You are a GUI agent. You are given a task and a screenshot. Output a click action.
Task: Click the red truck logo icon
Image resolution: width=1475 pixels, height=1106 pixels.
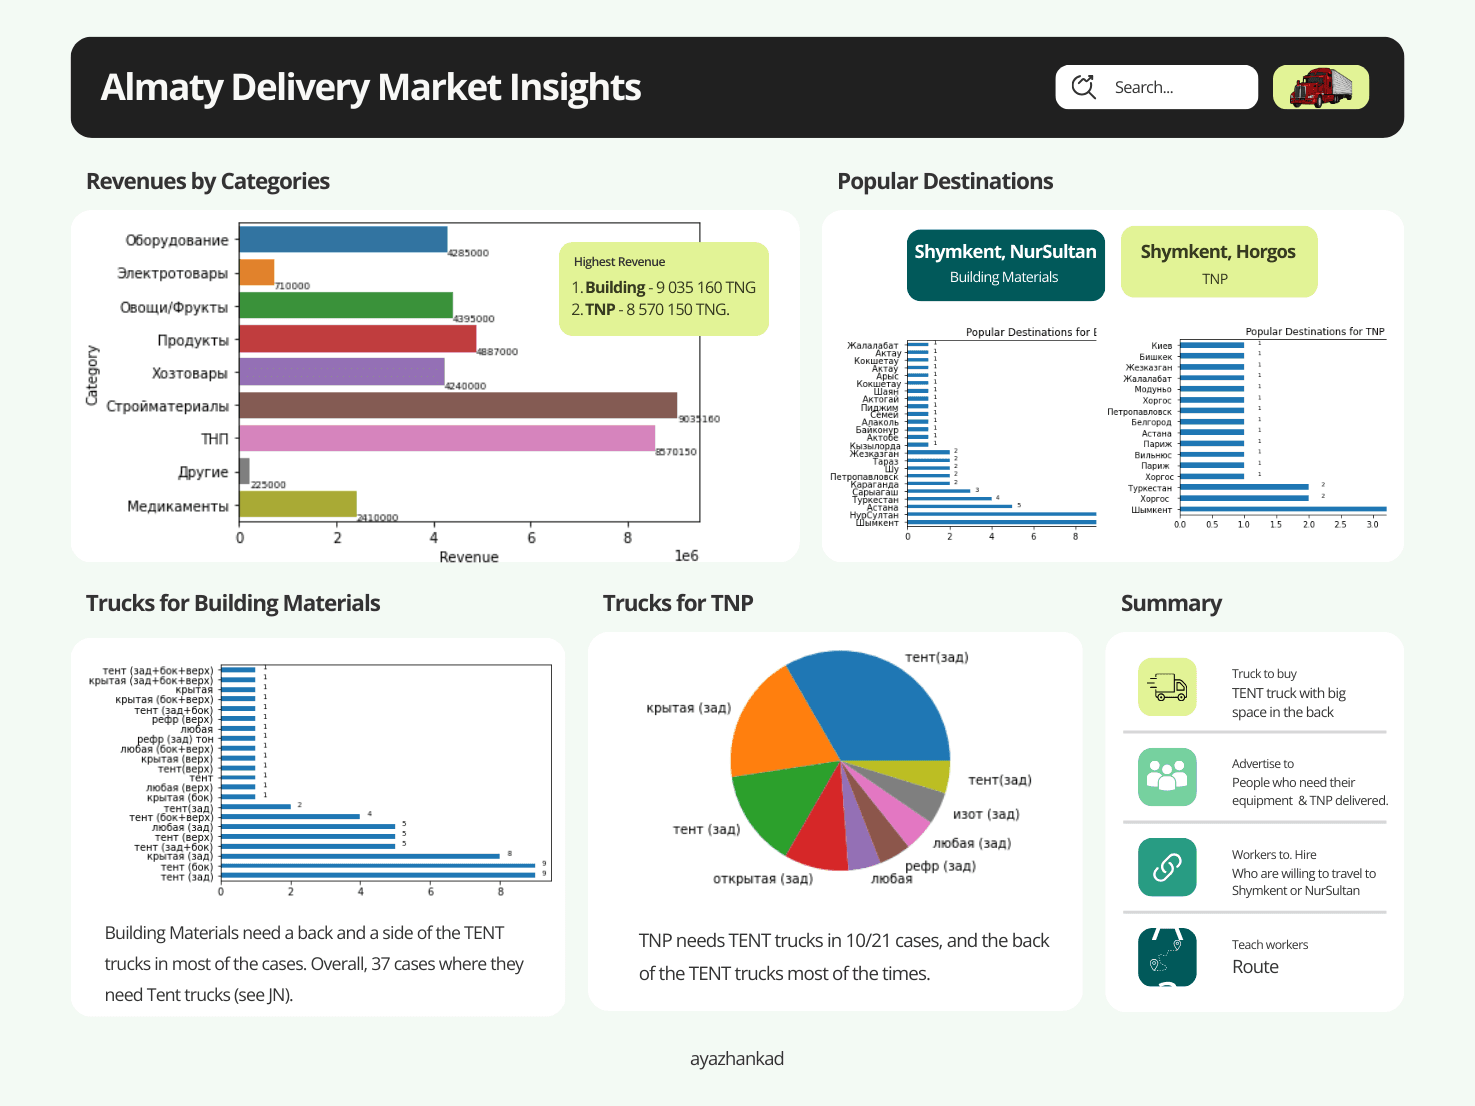pos(1321,87)
